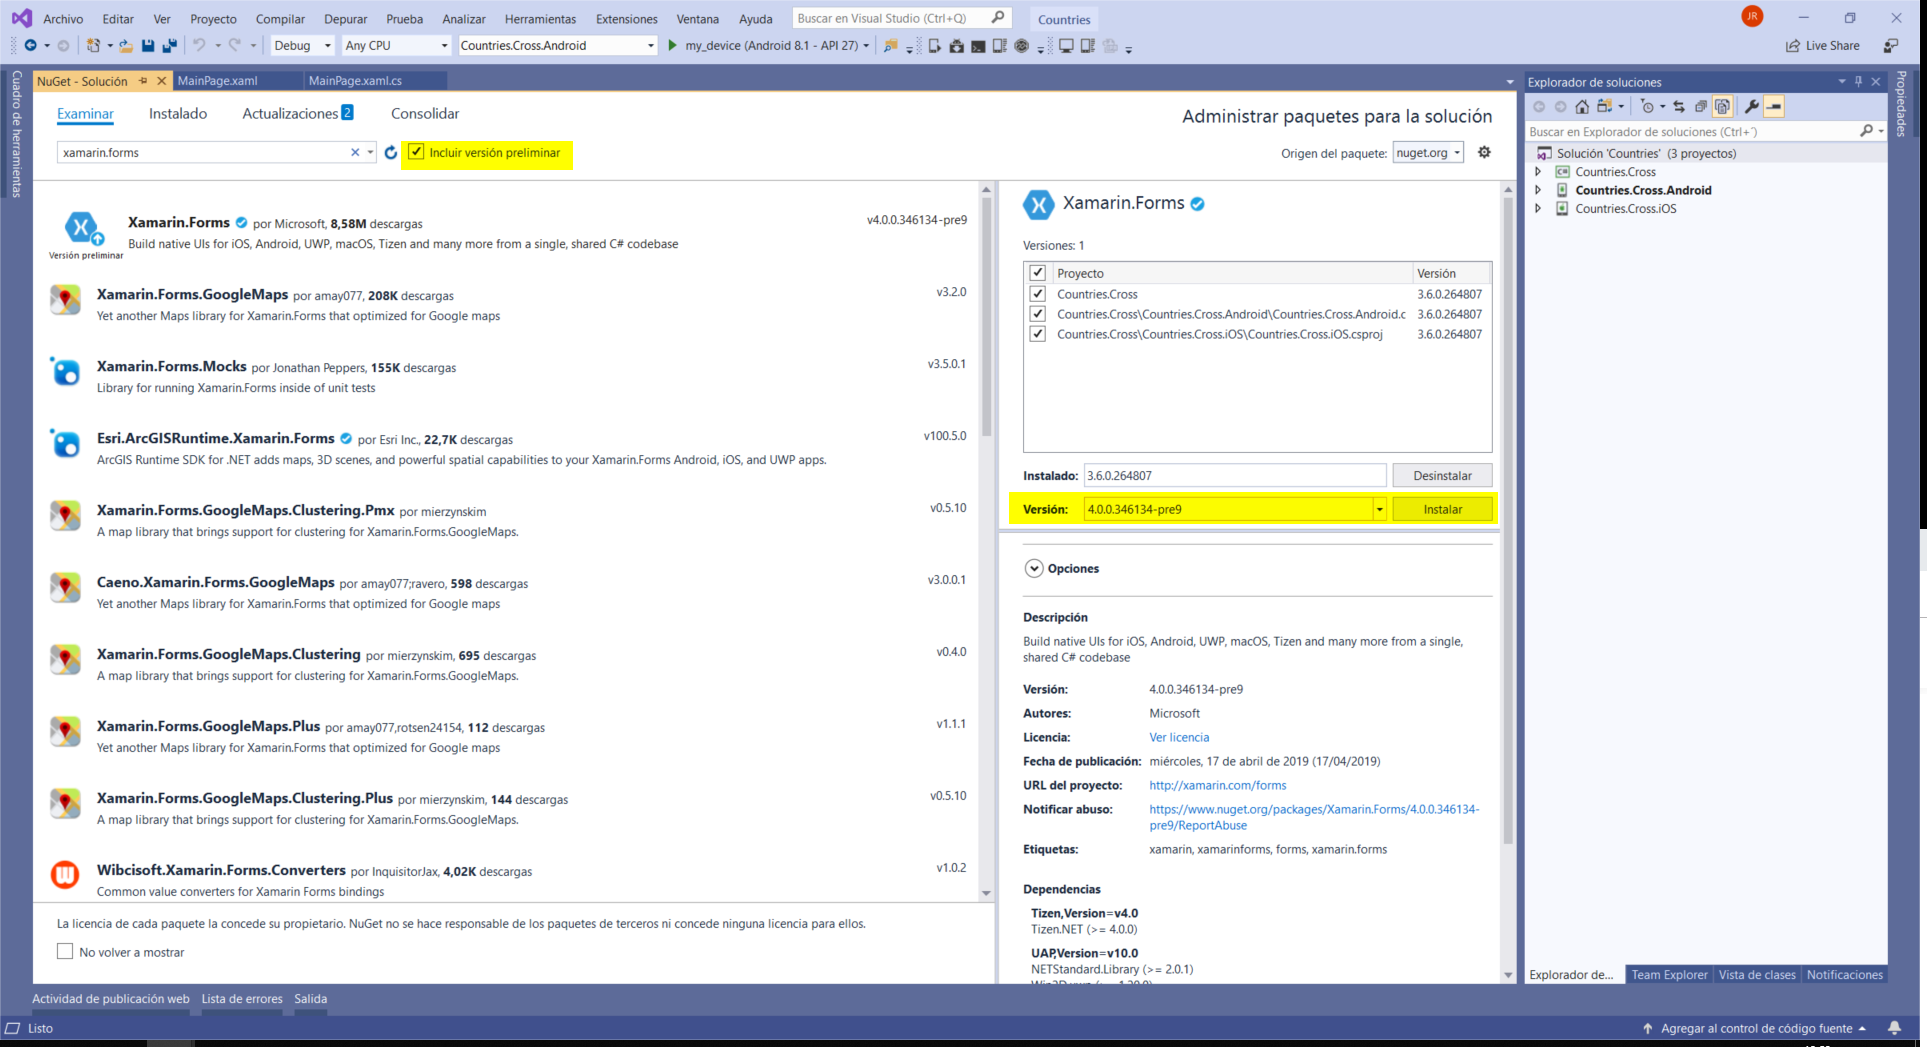
Task: Check the No volver a mostrar checkbox
Action: point(65,952)
